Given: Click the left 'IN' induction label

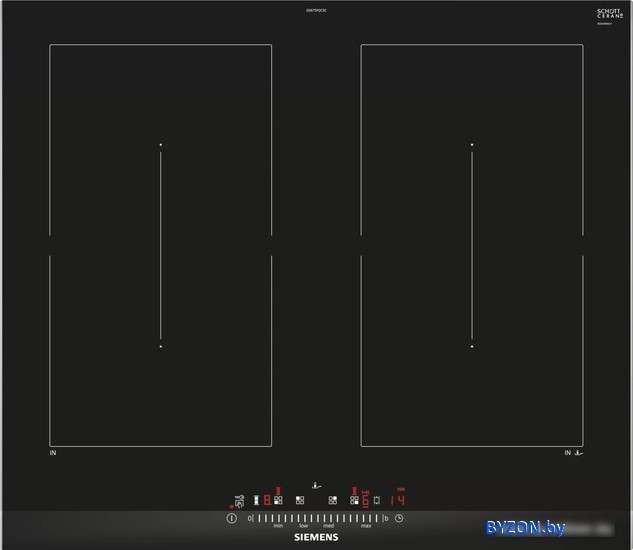Looking at the screenshot, I should 53,453.
